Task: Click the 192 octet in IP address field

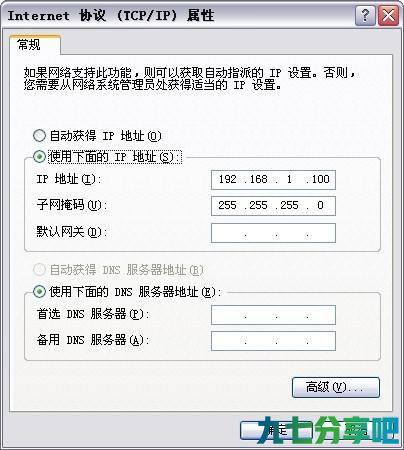Action: 228,179
